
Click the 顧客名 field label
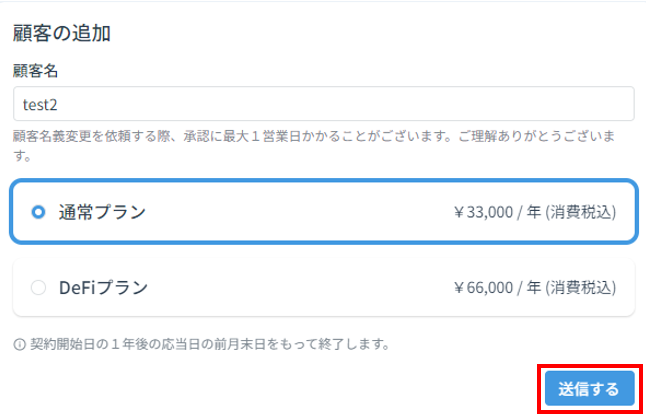[35, 71]
